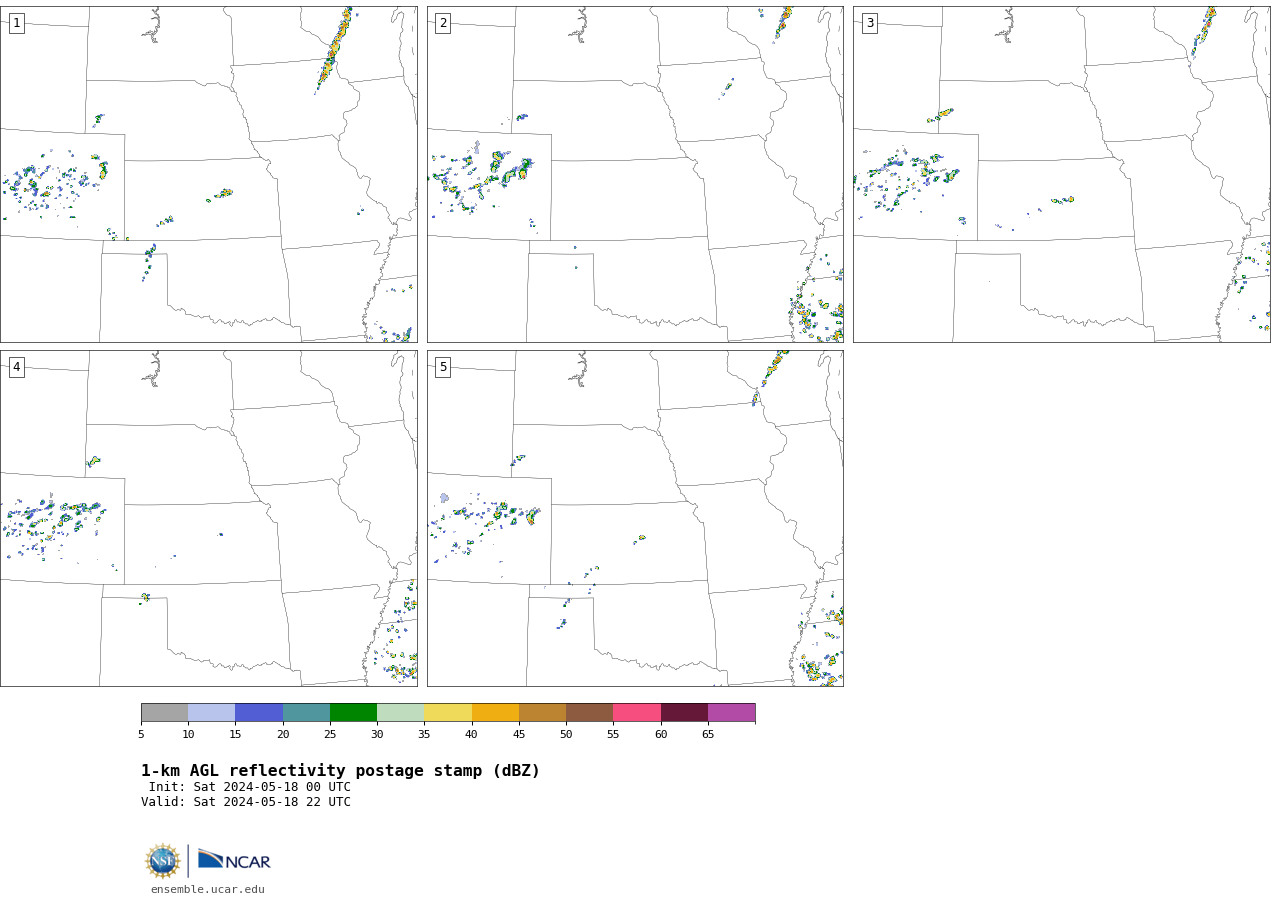Click colorbar tick label 65
The height and width of the screenshot is (901, 1280).
click(x=708, y=734)
